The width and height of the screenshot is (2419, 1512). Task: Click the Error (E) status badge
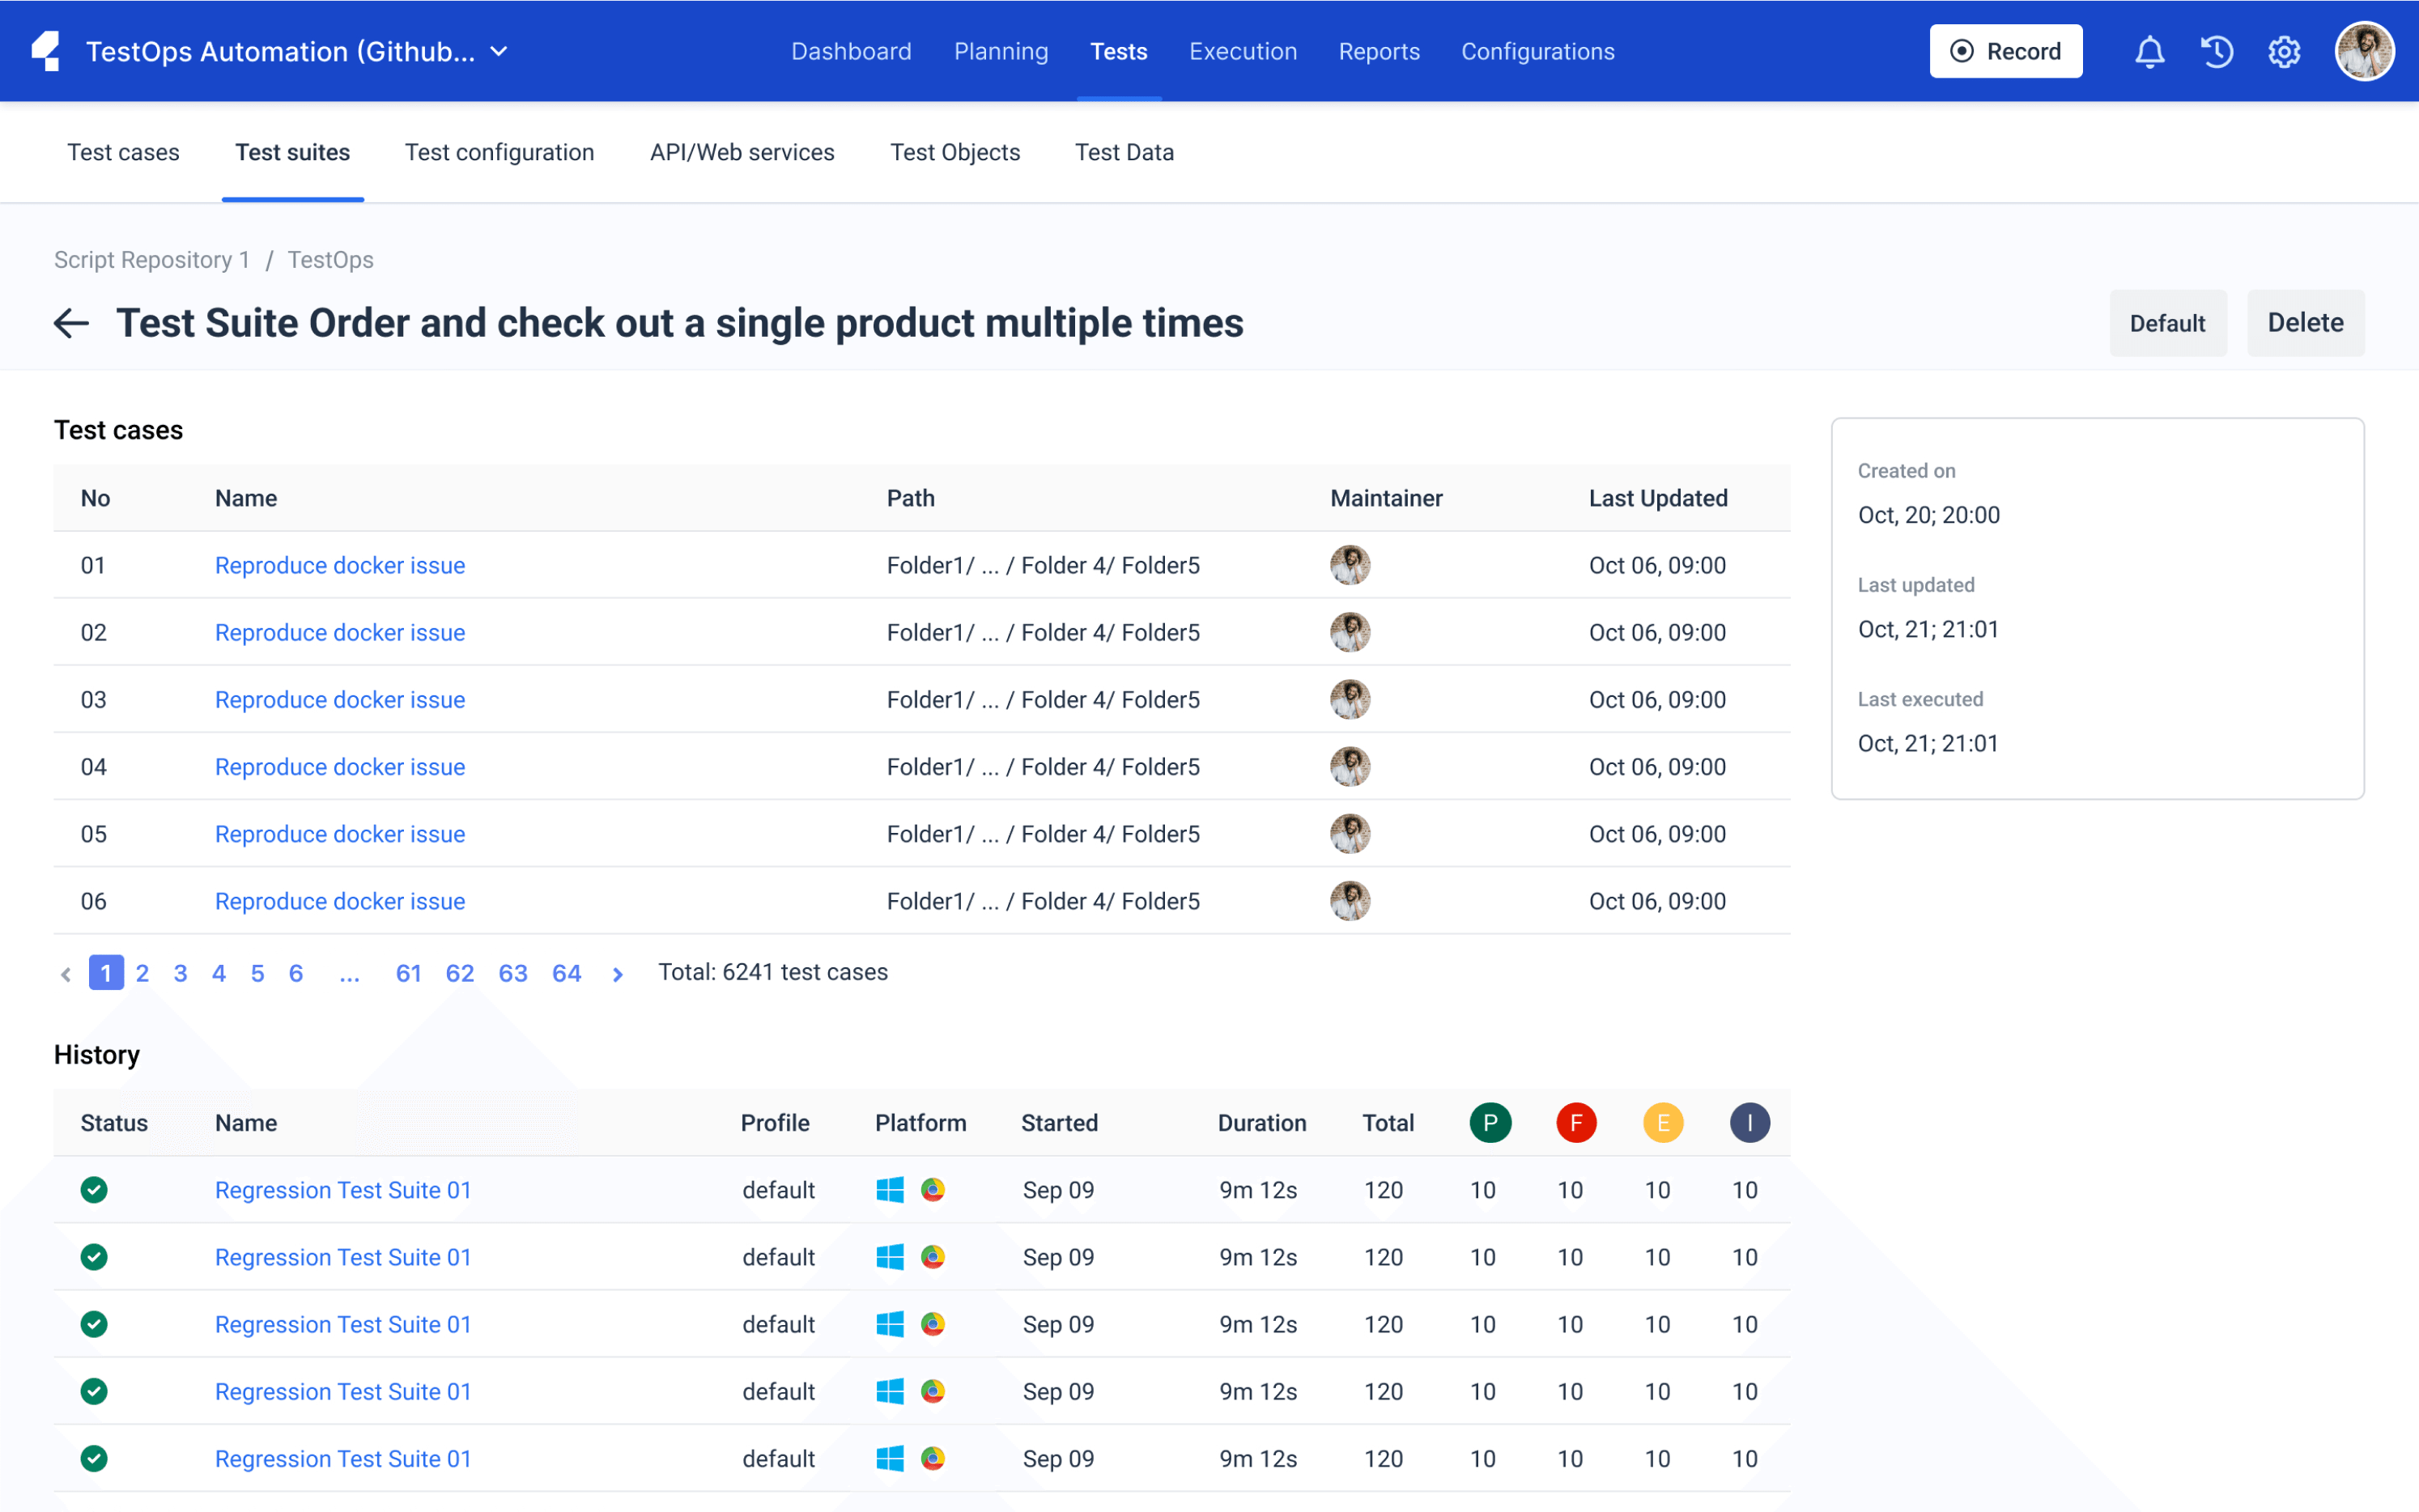(x=1663, y=1122)
